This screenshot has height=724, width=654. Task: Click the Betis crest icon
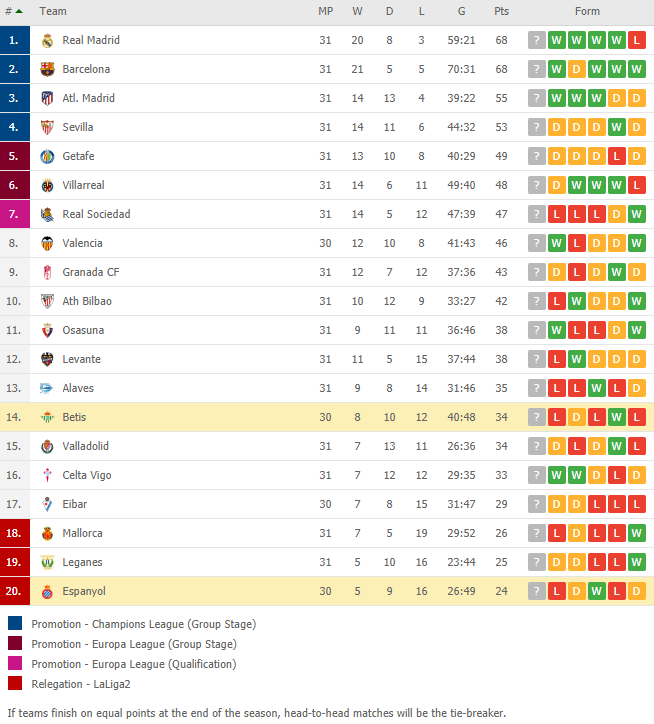tap(47, 417)
